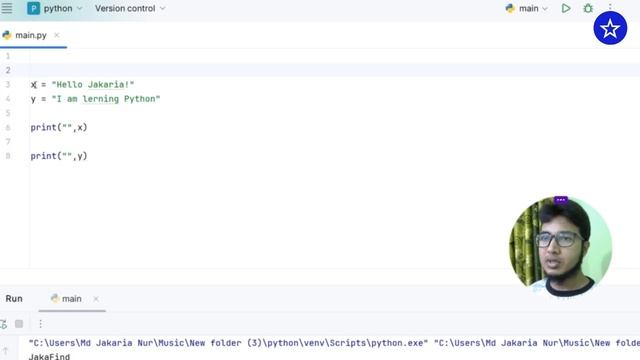This screenshot has width=640, height=360.
Task: Click the blue P project icon
Action: [x=33, y=8]
